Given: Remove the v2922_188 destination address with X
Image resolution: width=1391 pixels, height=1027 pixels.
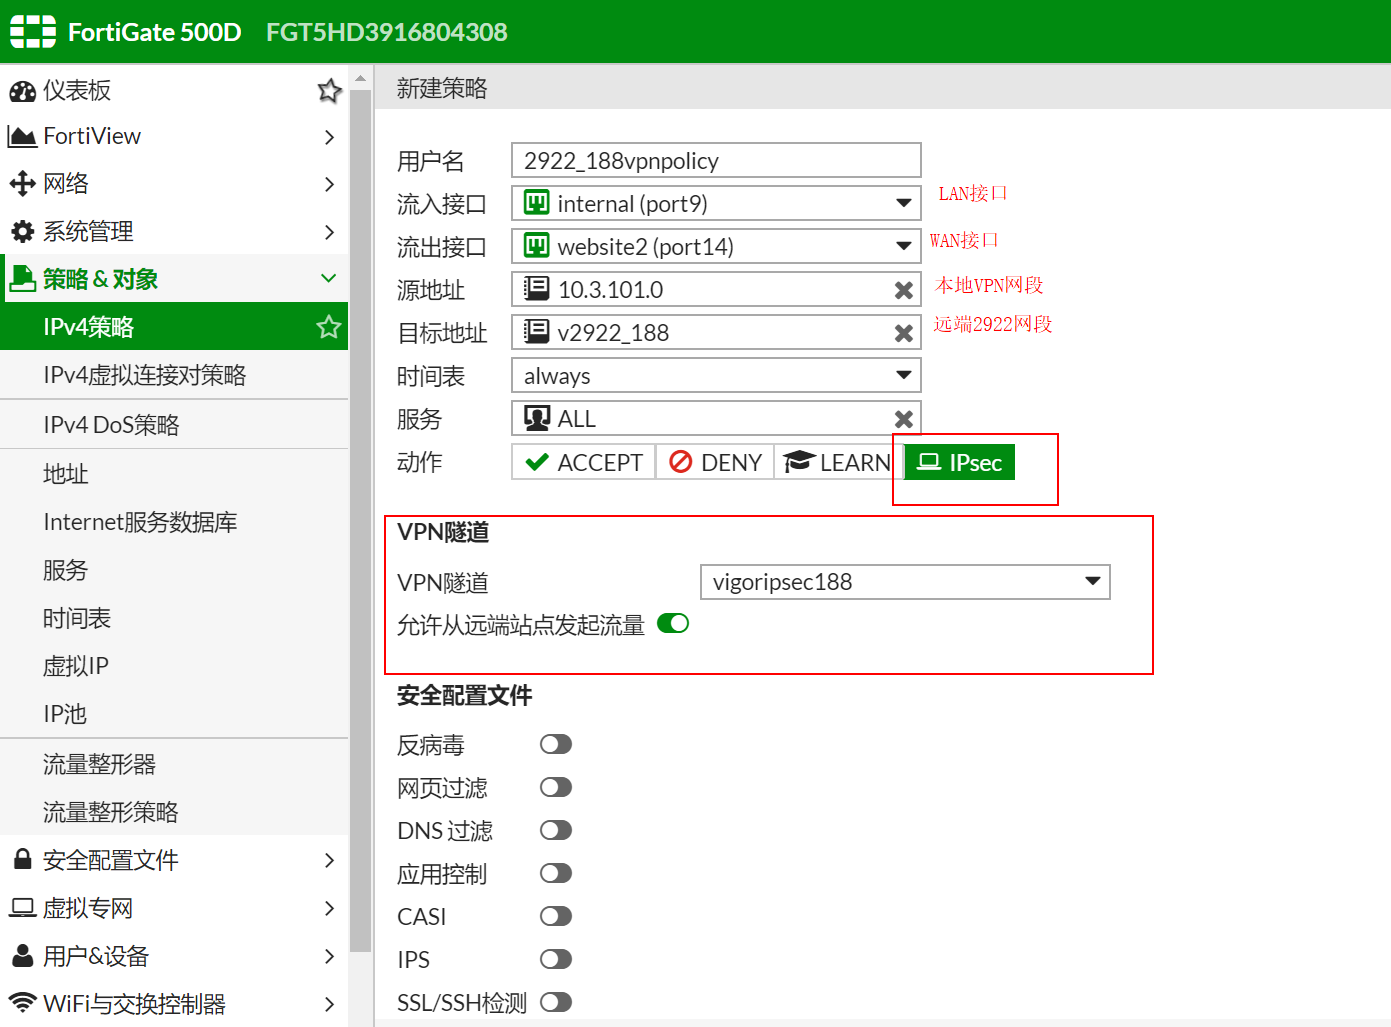Looking at the screenshot, I should [904, 333].
